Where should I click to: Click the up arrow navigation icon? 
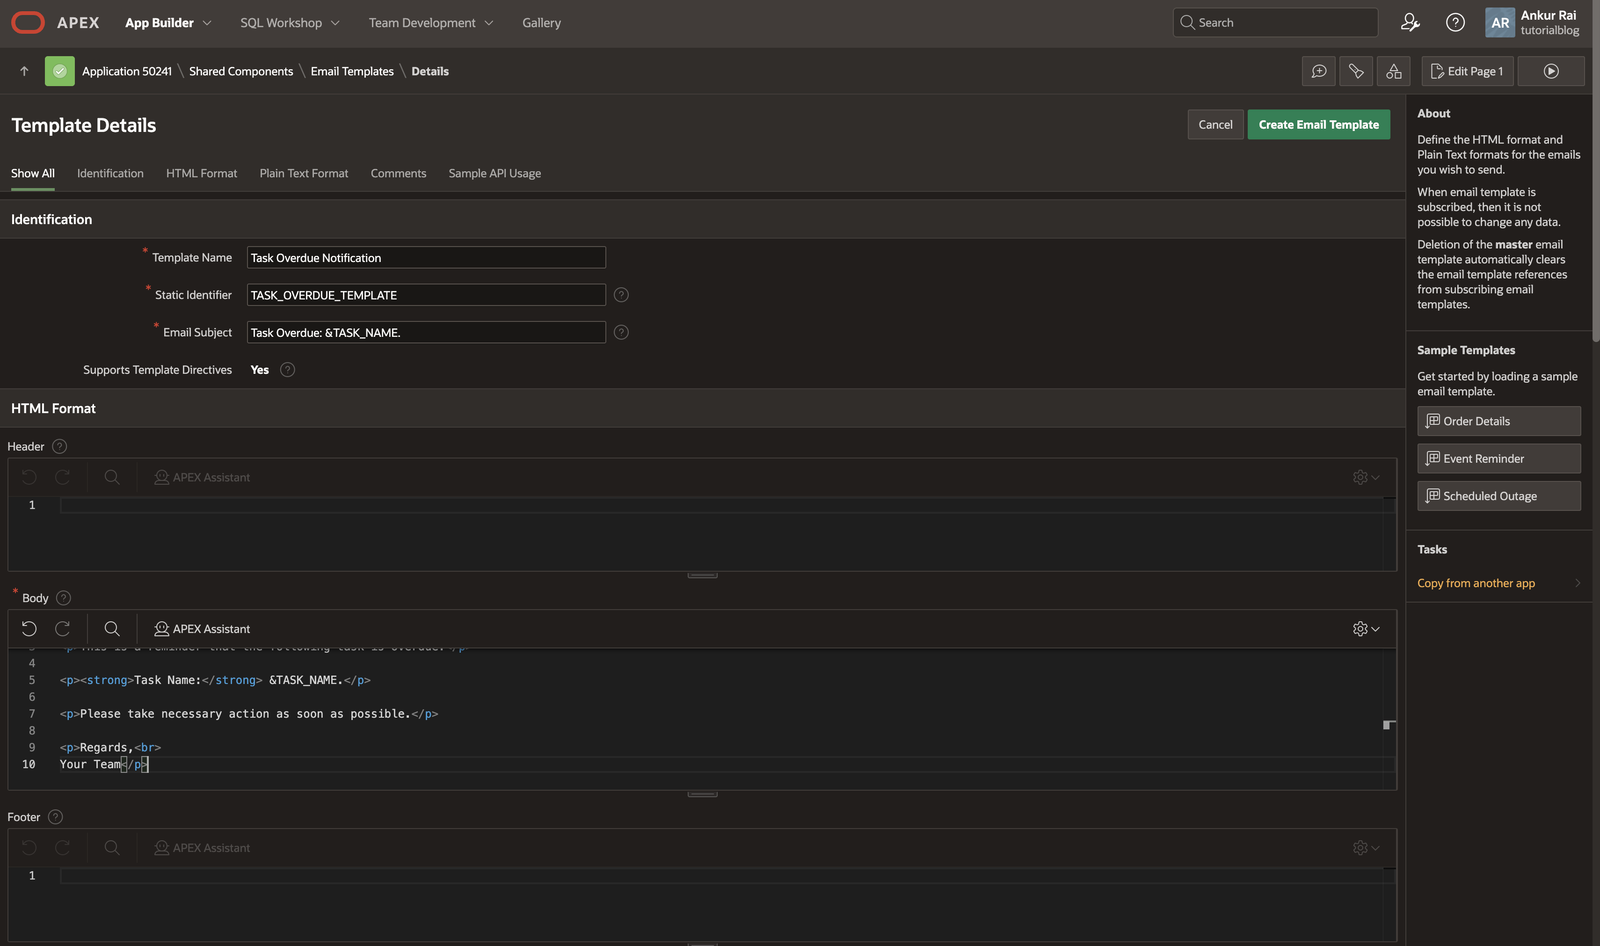24,71
